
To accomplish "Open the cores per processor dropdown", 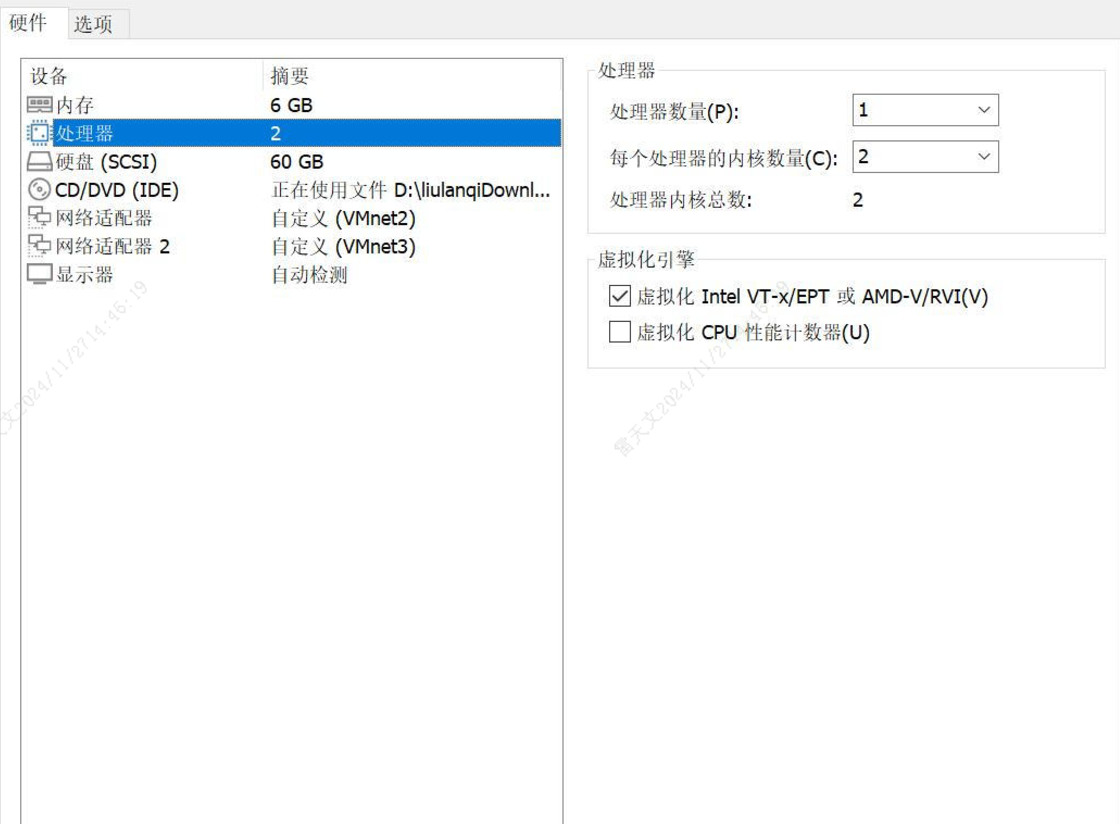I will tap(925, 156).
